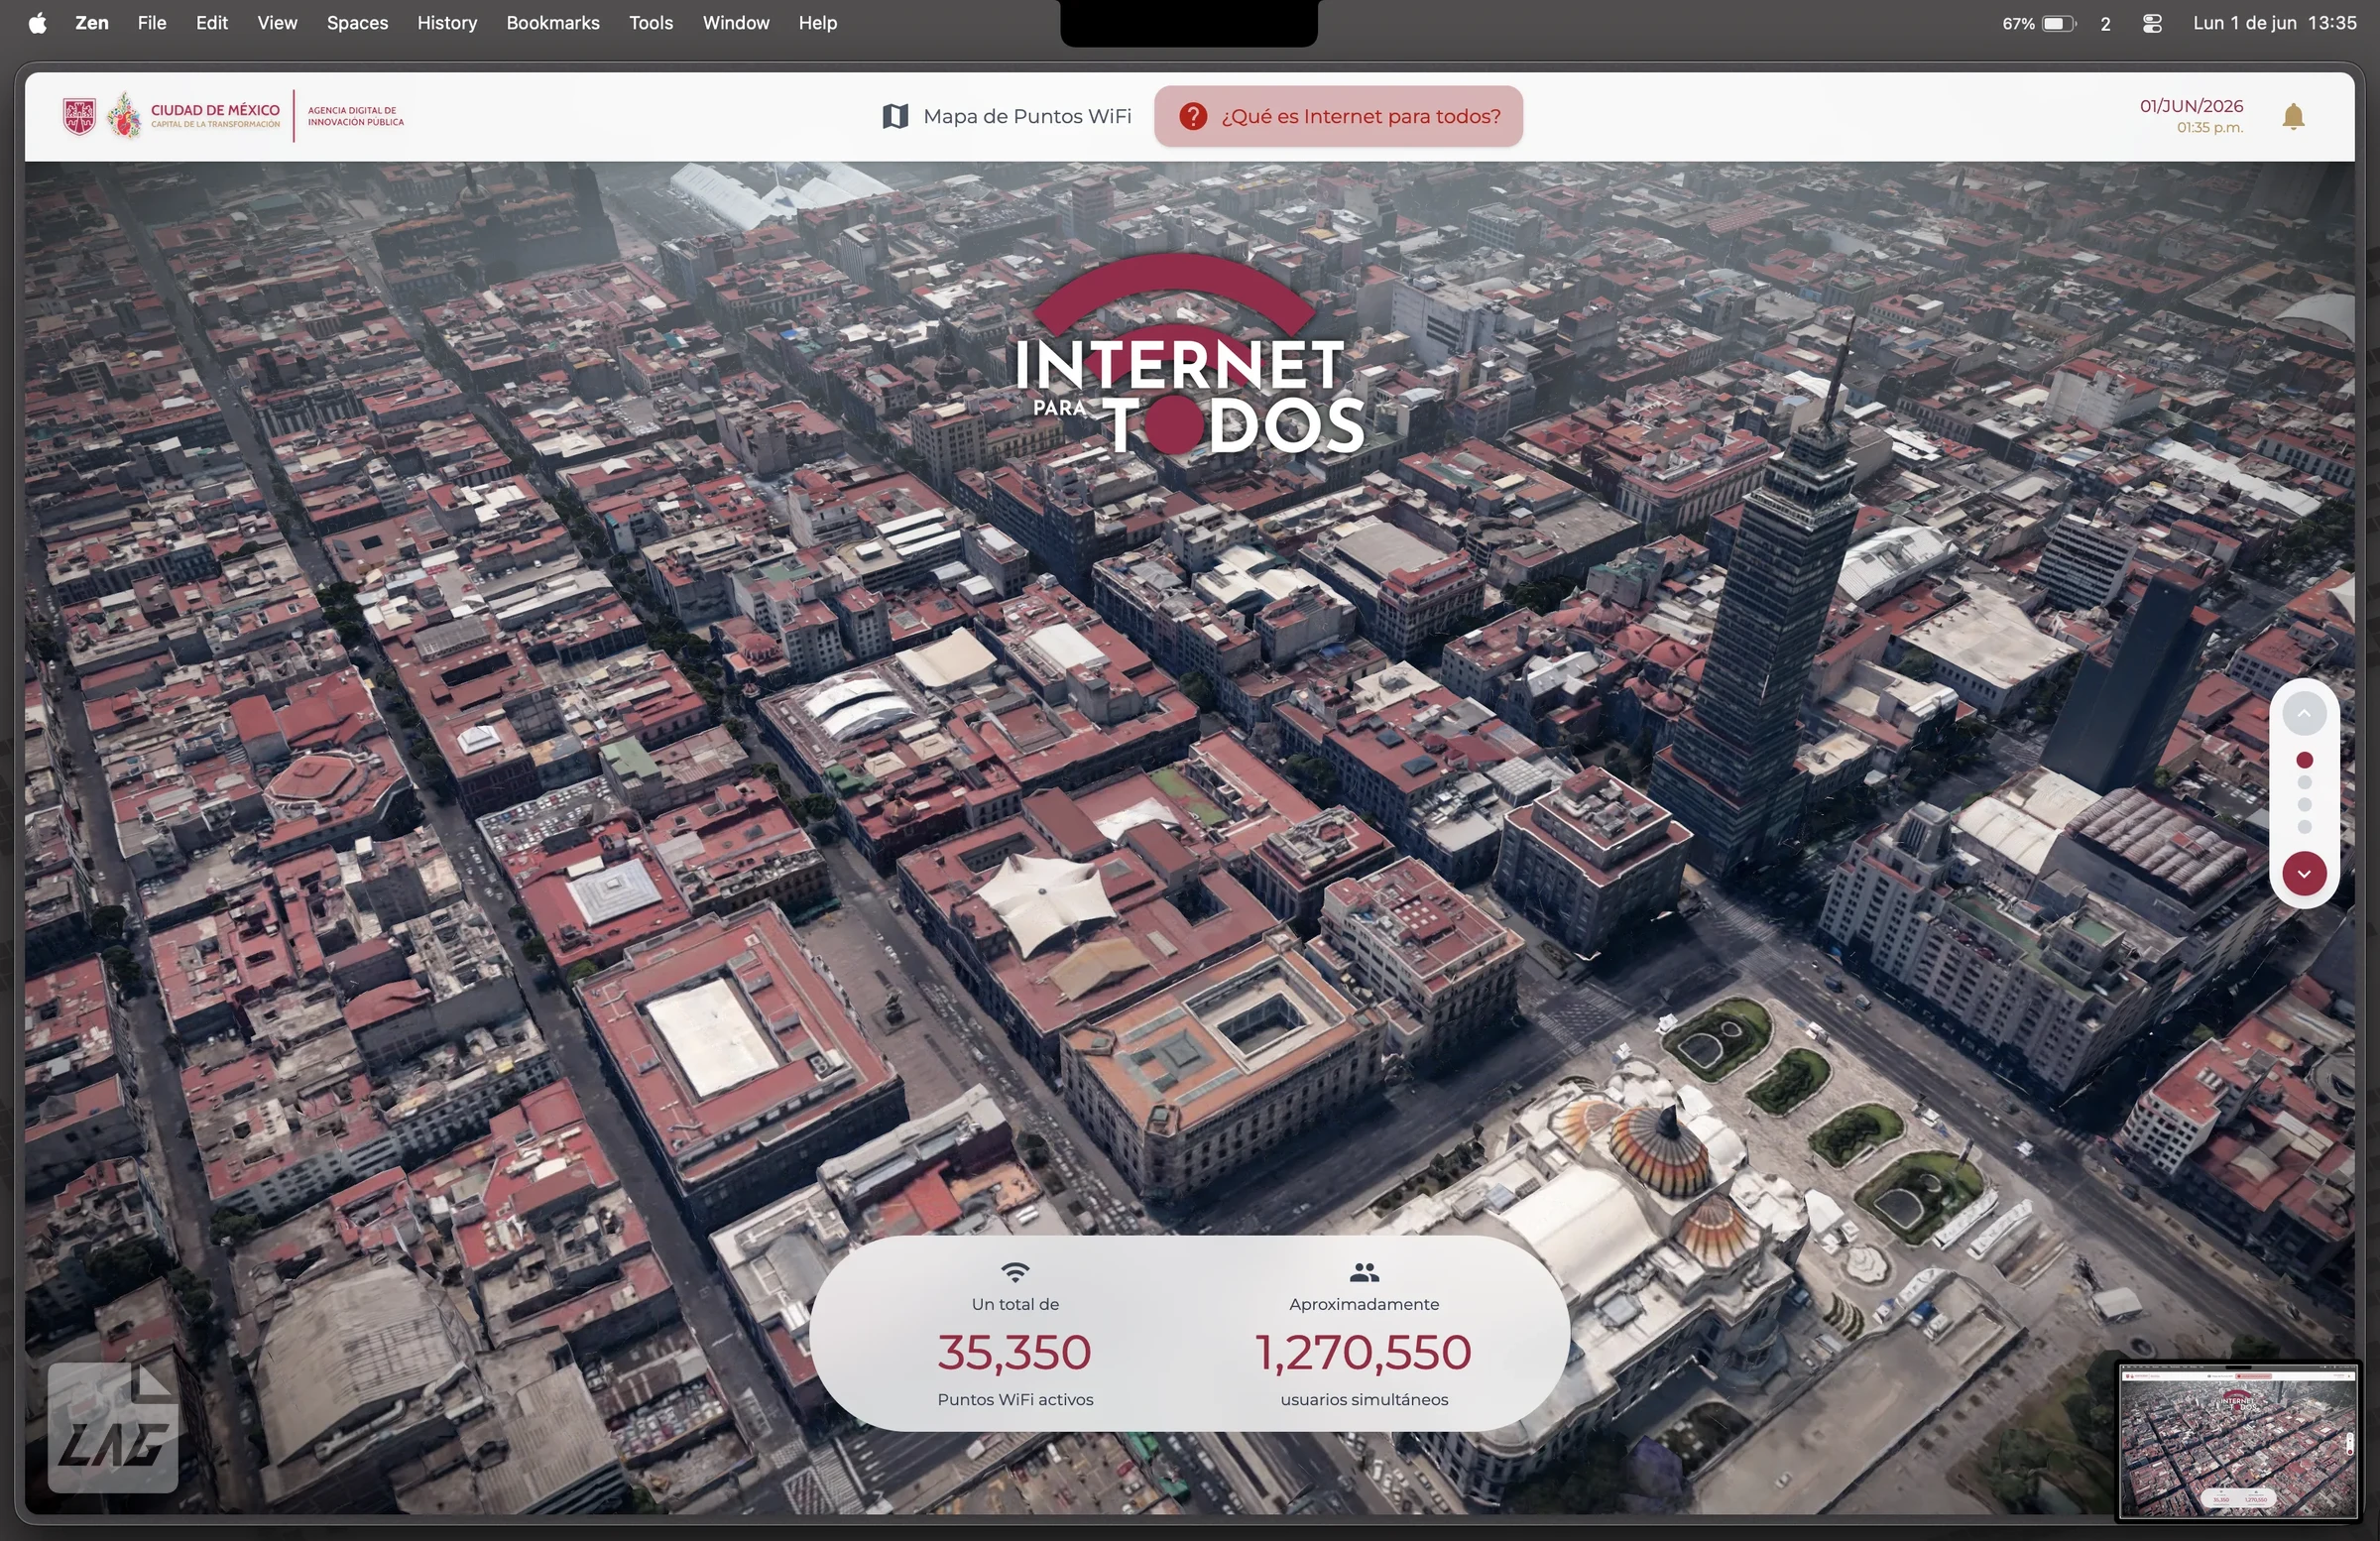Open the Edit menu
Image resolution: width=2380 pixels, height=1541 pixels.
click(x=212, y=23)
